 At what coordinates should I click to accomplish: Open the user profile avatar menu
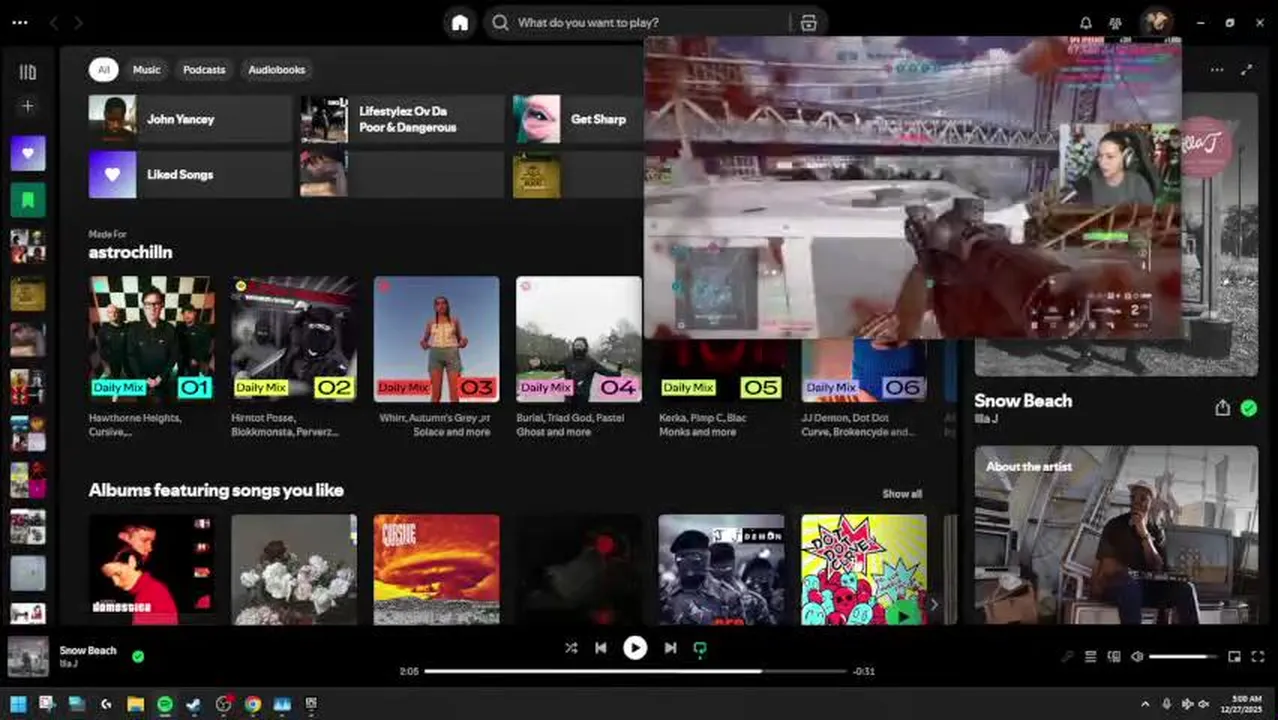(x=1156, y=22)
